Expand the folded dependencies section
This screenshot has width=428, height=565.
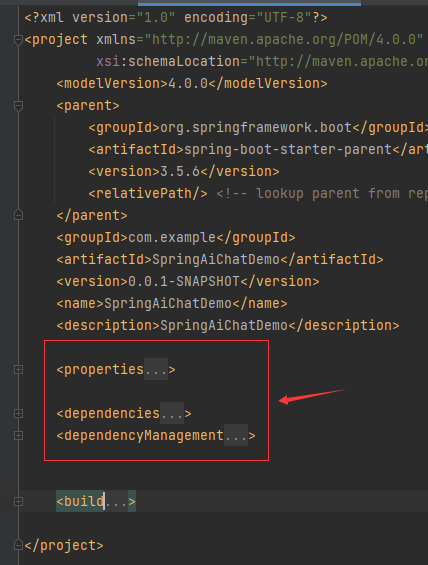click(18, 414)
